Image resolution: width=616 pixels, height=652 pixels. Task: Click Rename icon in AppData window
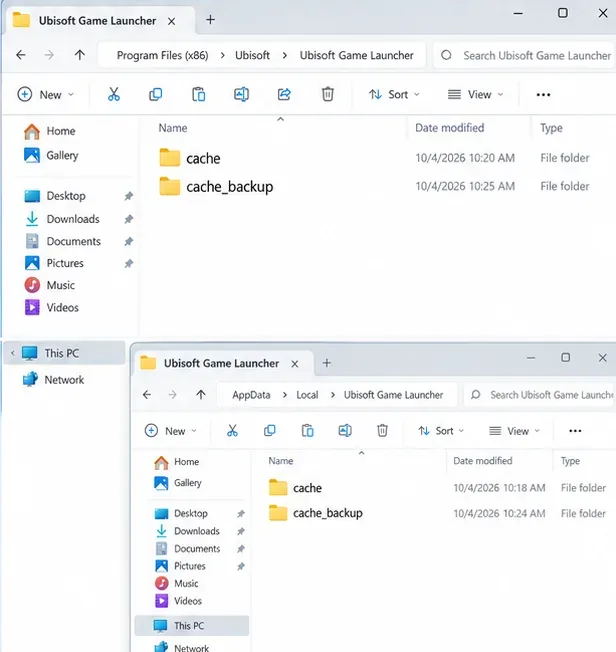point(345,431)
